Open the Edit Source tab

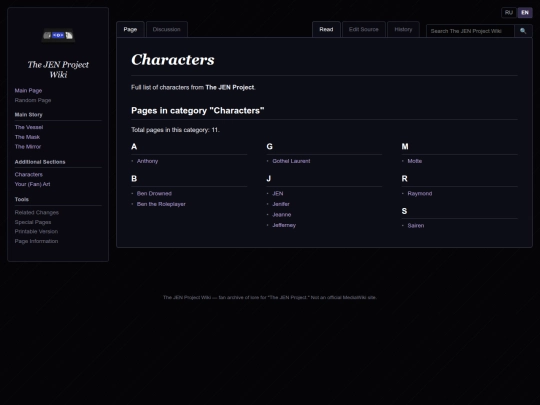point(364,29)
